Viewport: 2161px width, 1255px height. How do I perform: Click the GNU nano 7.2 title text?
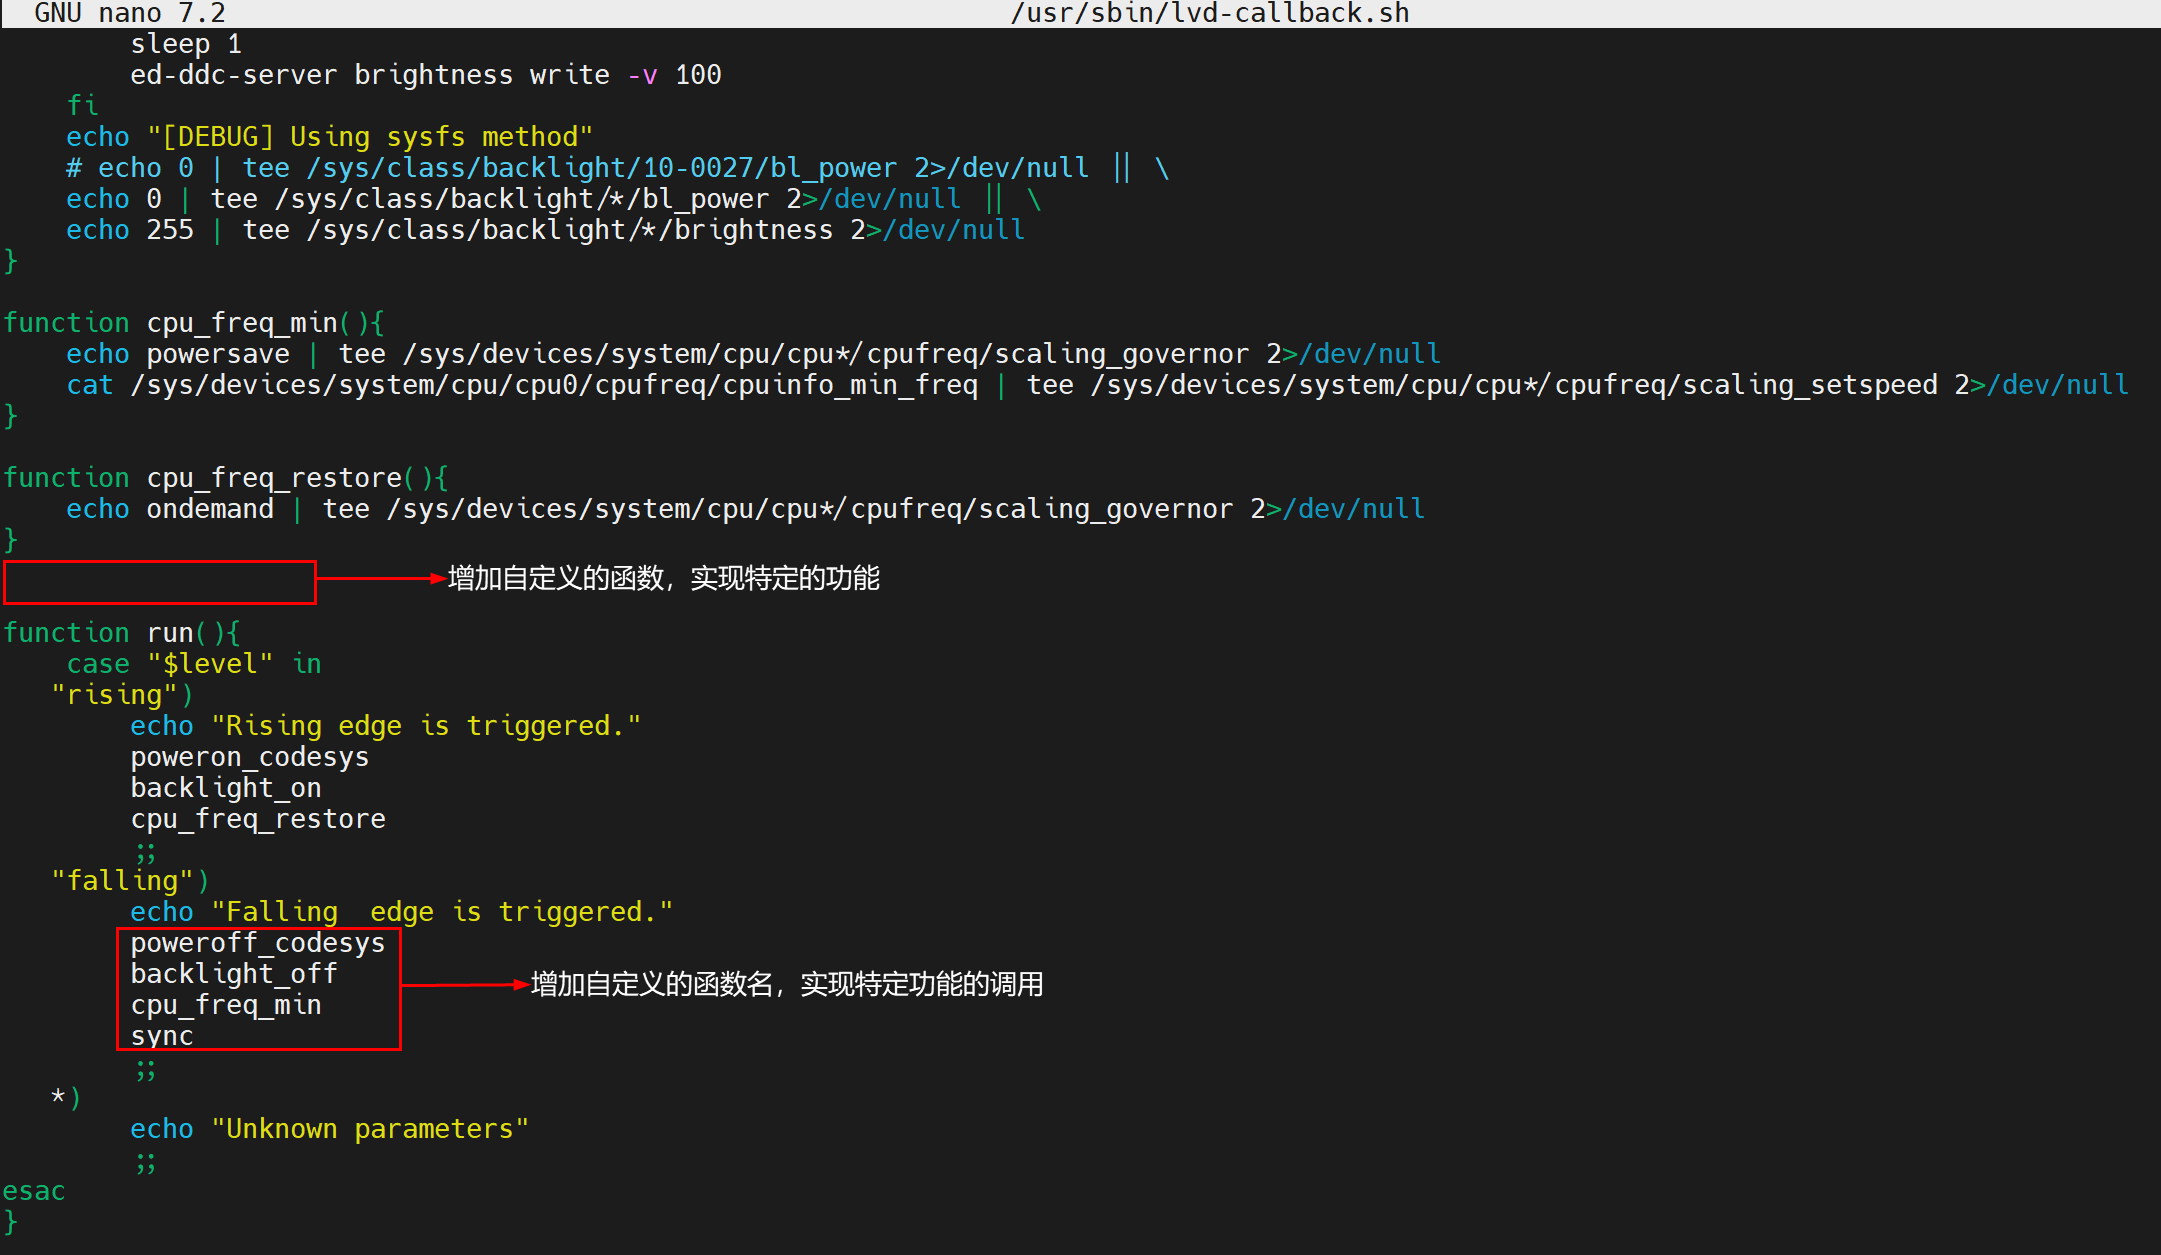point(129,13)
